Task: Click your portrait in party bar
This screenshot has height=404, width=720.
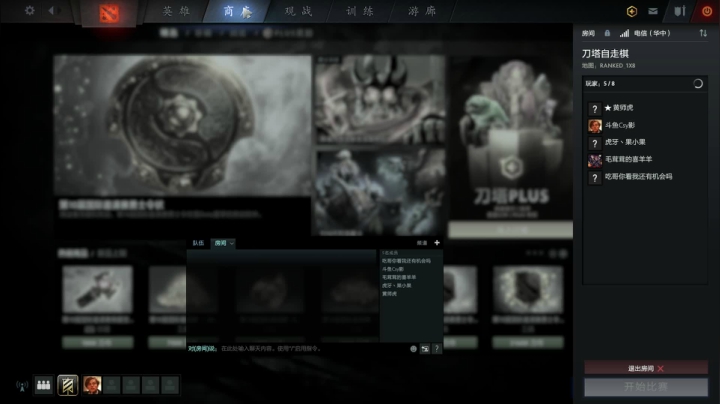Action: pyautogui.click(x=92, y=385)
